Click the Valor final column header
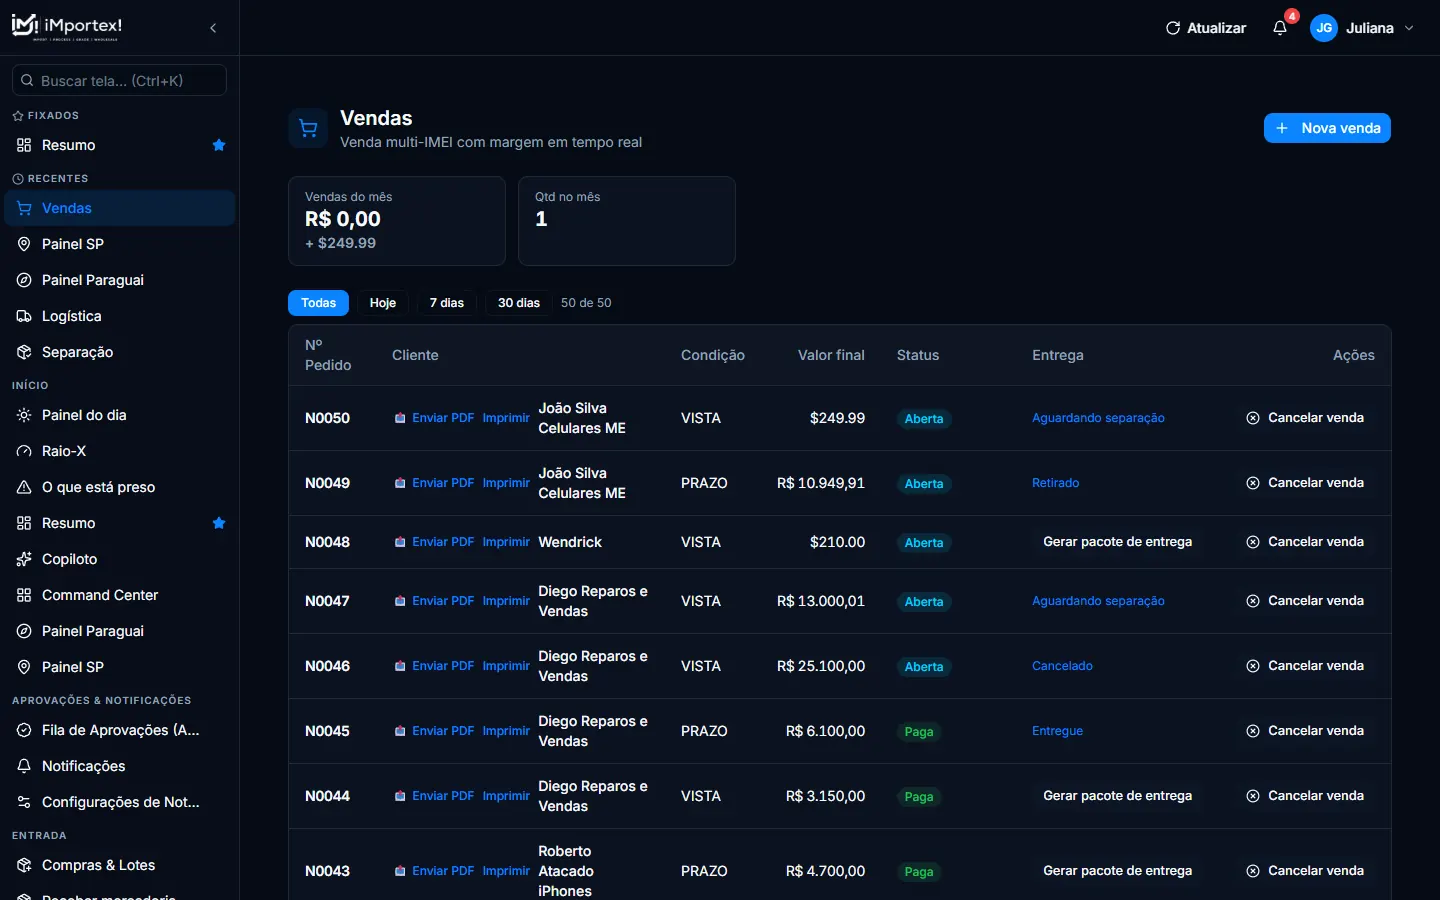 (x=831, y=355)
